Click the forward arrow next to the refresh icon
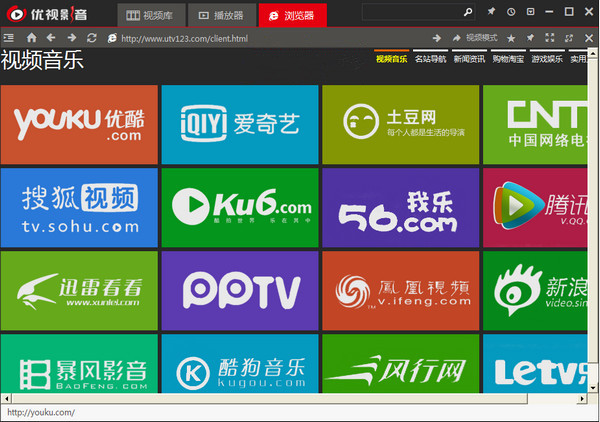Viewport: 600px width, 422px height. (x=72, y=37)
